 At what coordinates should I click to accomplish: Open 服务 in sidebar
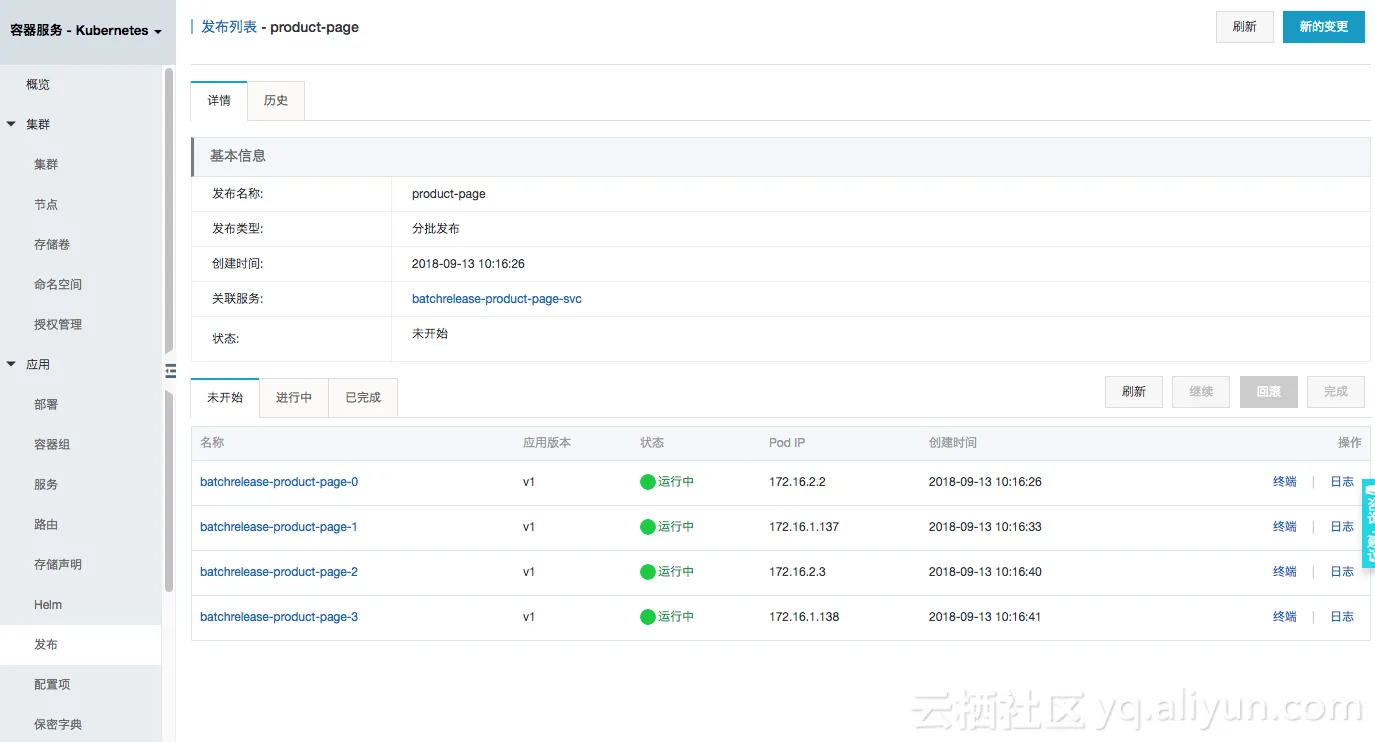click(x=46, y=485)
